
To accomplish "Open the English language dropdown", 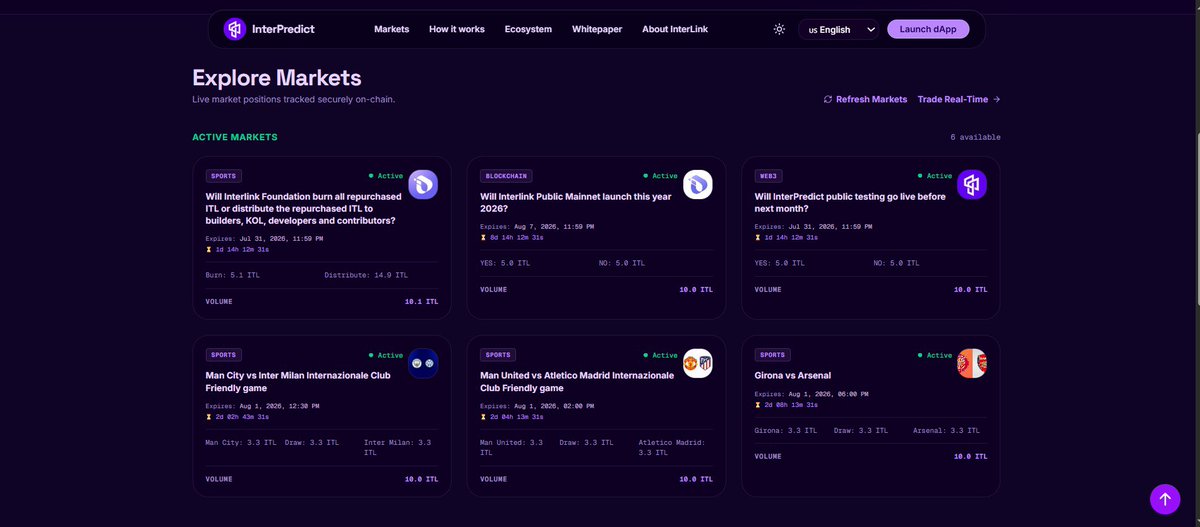I will 839,29.
